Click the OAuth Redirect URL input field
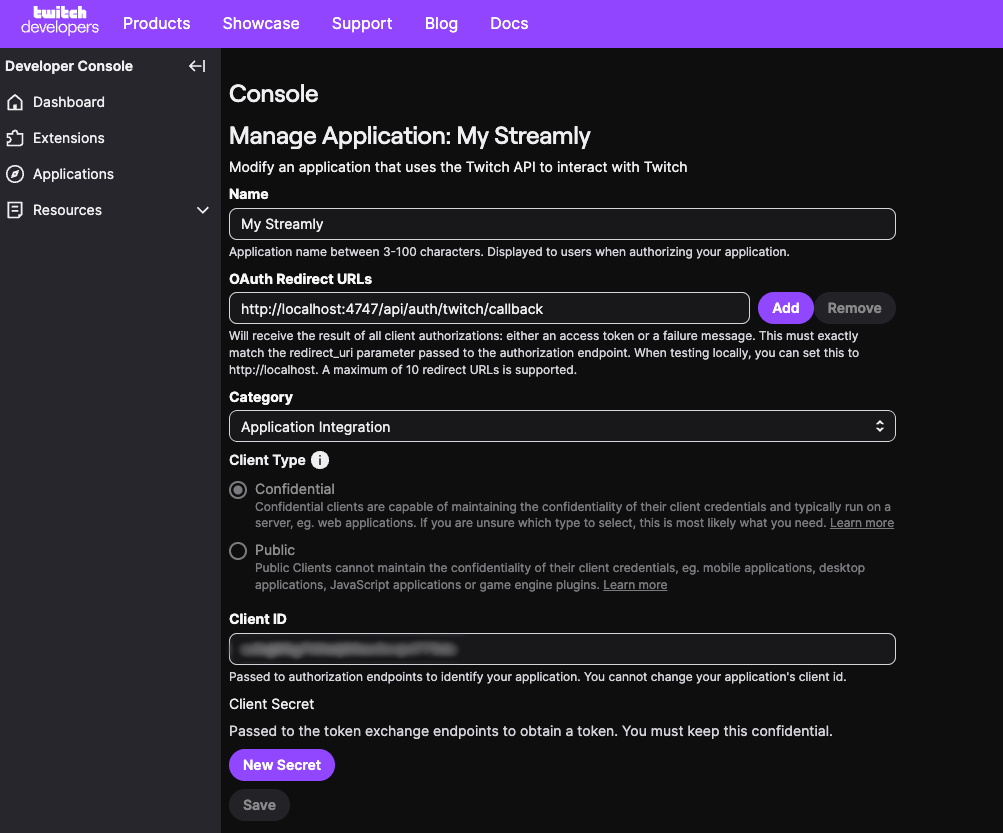This screenshot has height=833, width=1003. pyautogui.click(x=489, y=308)
